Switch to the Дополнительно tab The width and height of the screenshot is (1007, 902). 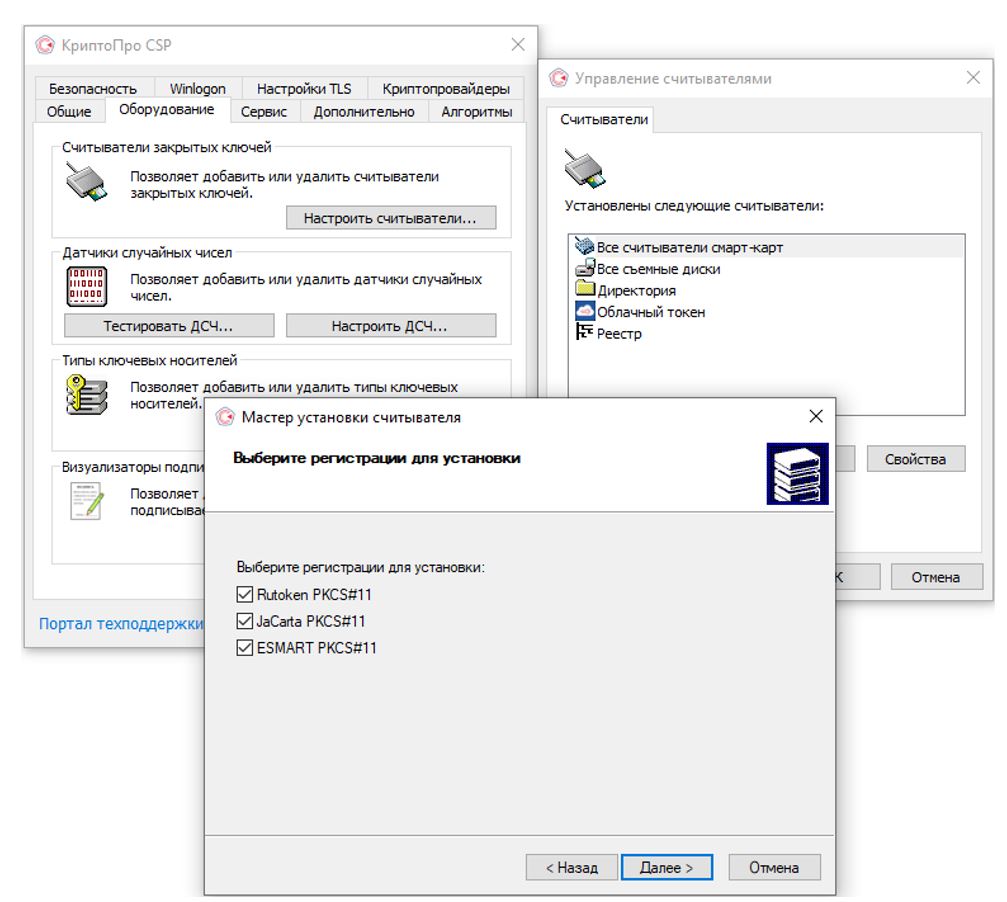(x=364, y=112)
